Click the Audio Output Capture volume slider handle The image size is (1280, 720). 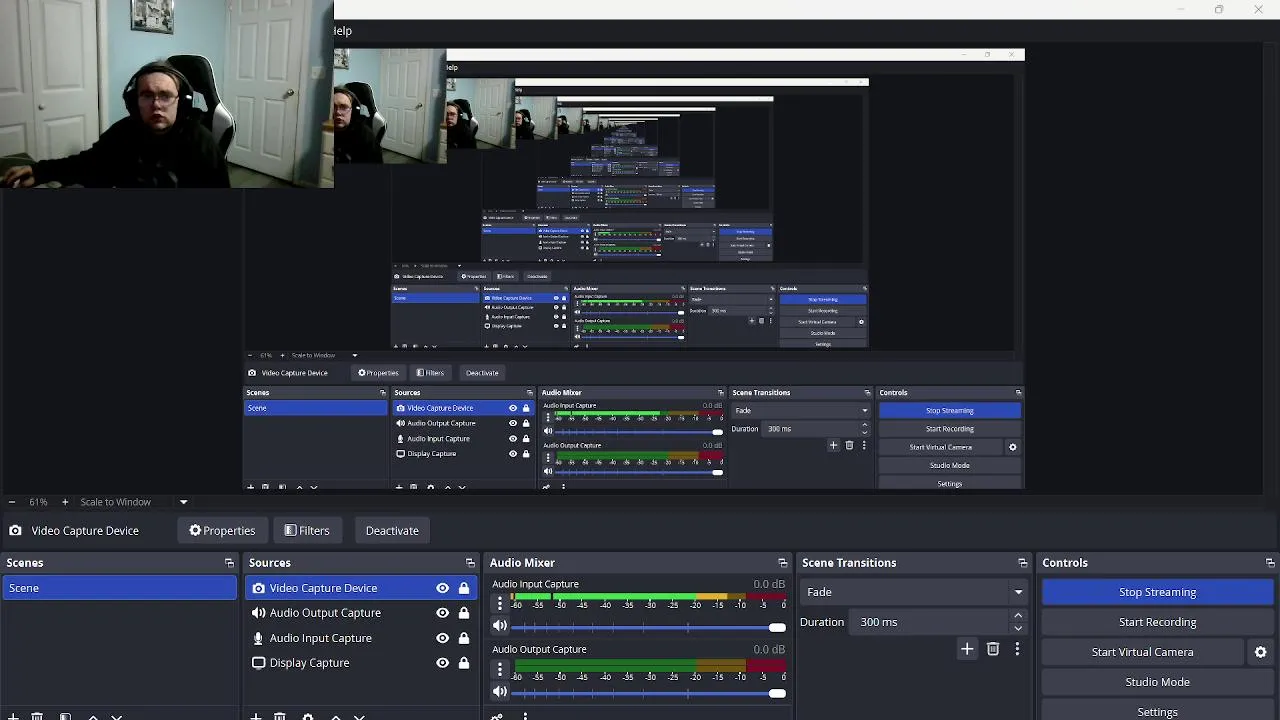[x=777, y=693]
